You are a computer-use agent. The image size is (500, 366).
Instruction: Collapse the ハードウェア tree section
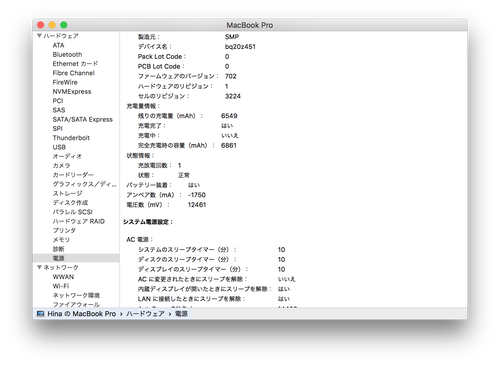tap(39, 36)
